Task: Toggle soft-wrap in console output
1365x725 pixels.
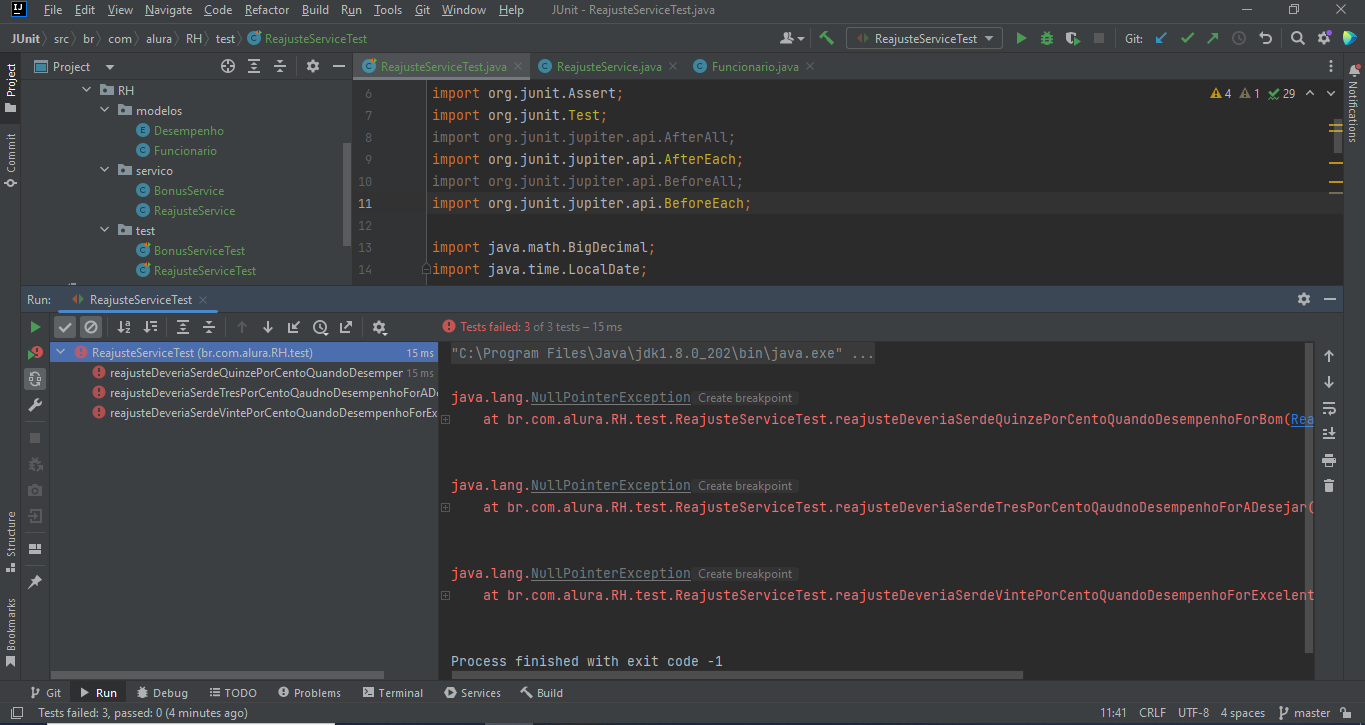Action: 1329,408
